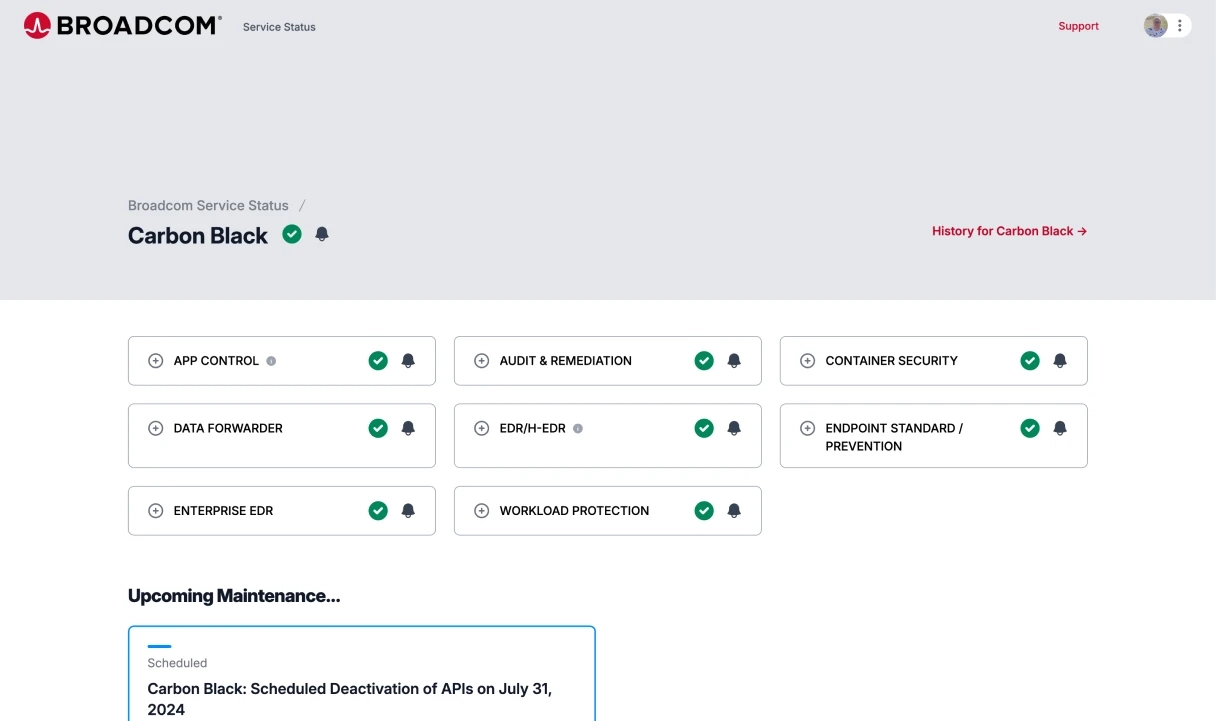The image size is (1216, 721).
Task: Click the info icon beside App Control
Action: (x=271, y=361)
